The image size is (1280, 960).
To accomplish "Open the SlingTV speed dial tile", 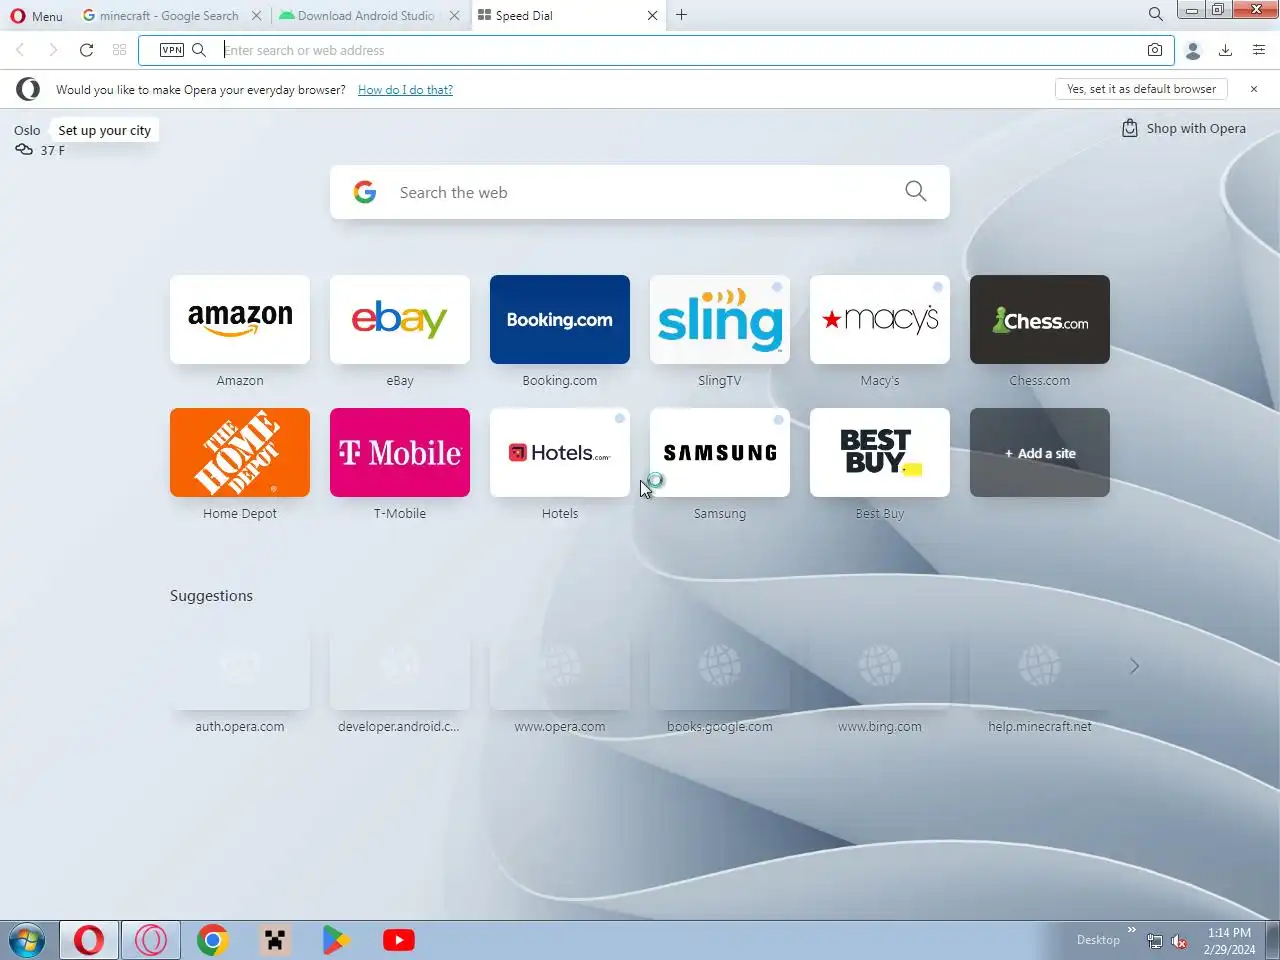I will coord(720,319).
